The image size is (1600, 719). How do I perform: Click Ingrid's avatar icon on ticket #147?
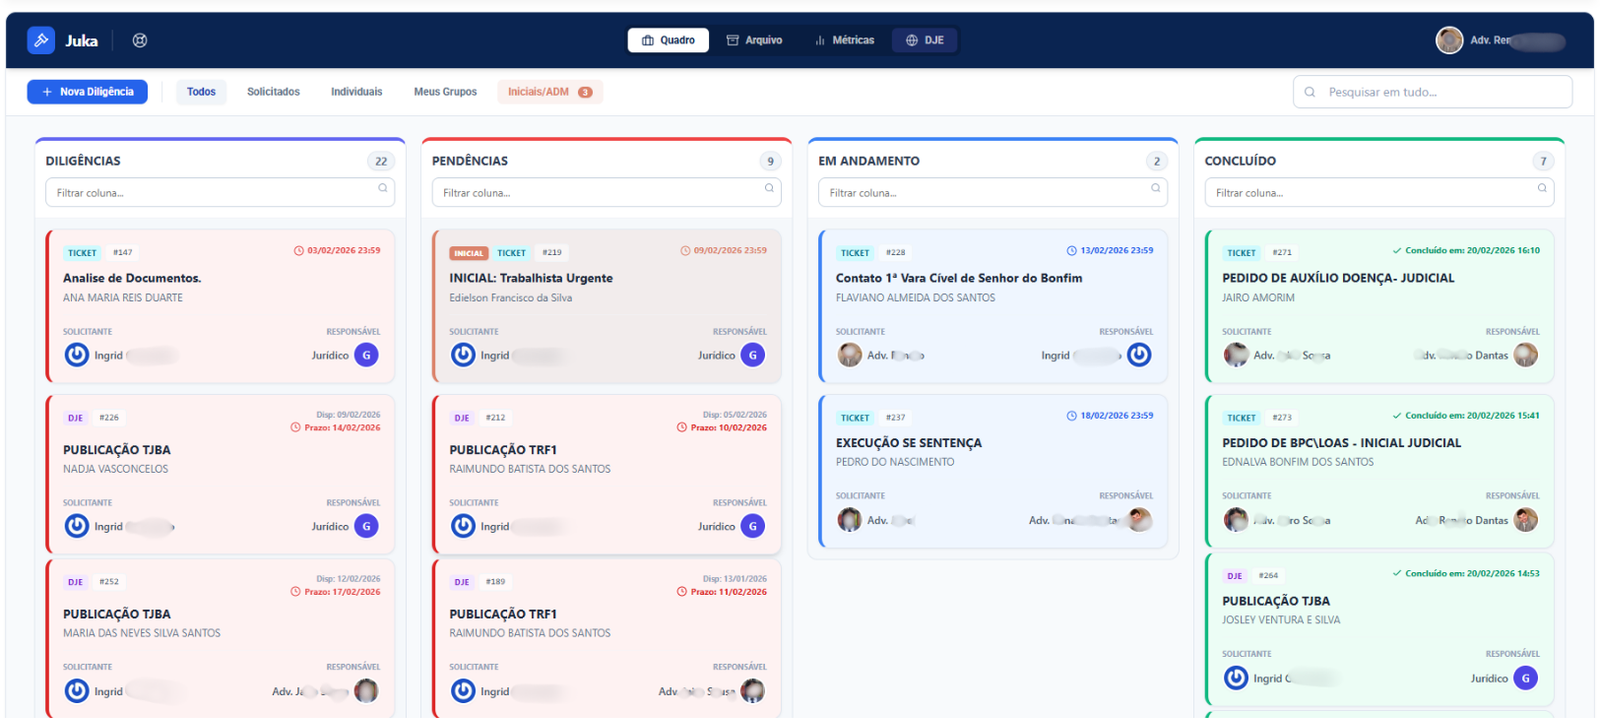tap(77, 355)
